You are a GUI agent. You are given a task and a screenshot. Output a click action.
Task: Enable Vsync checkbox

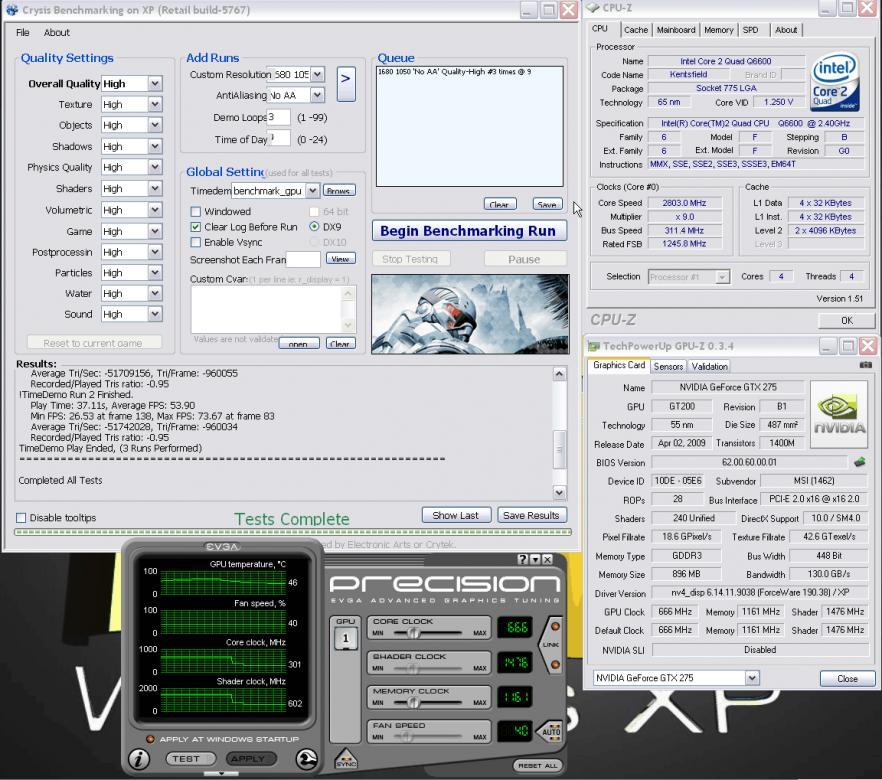[196, 242]
